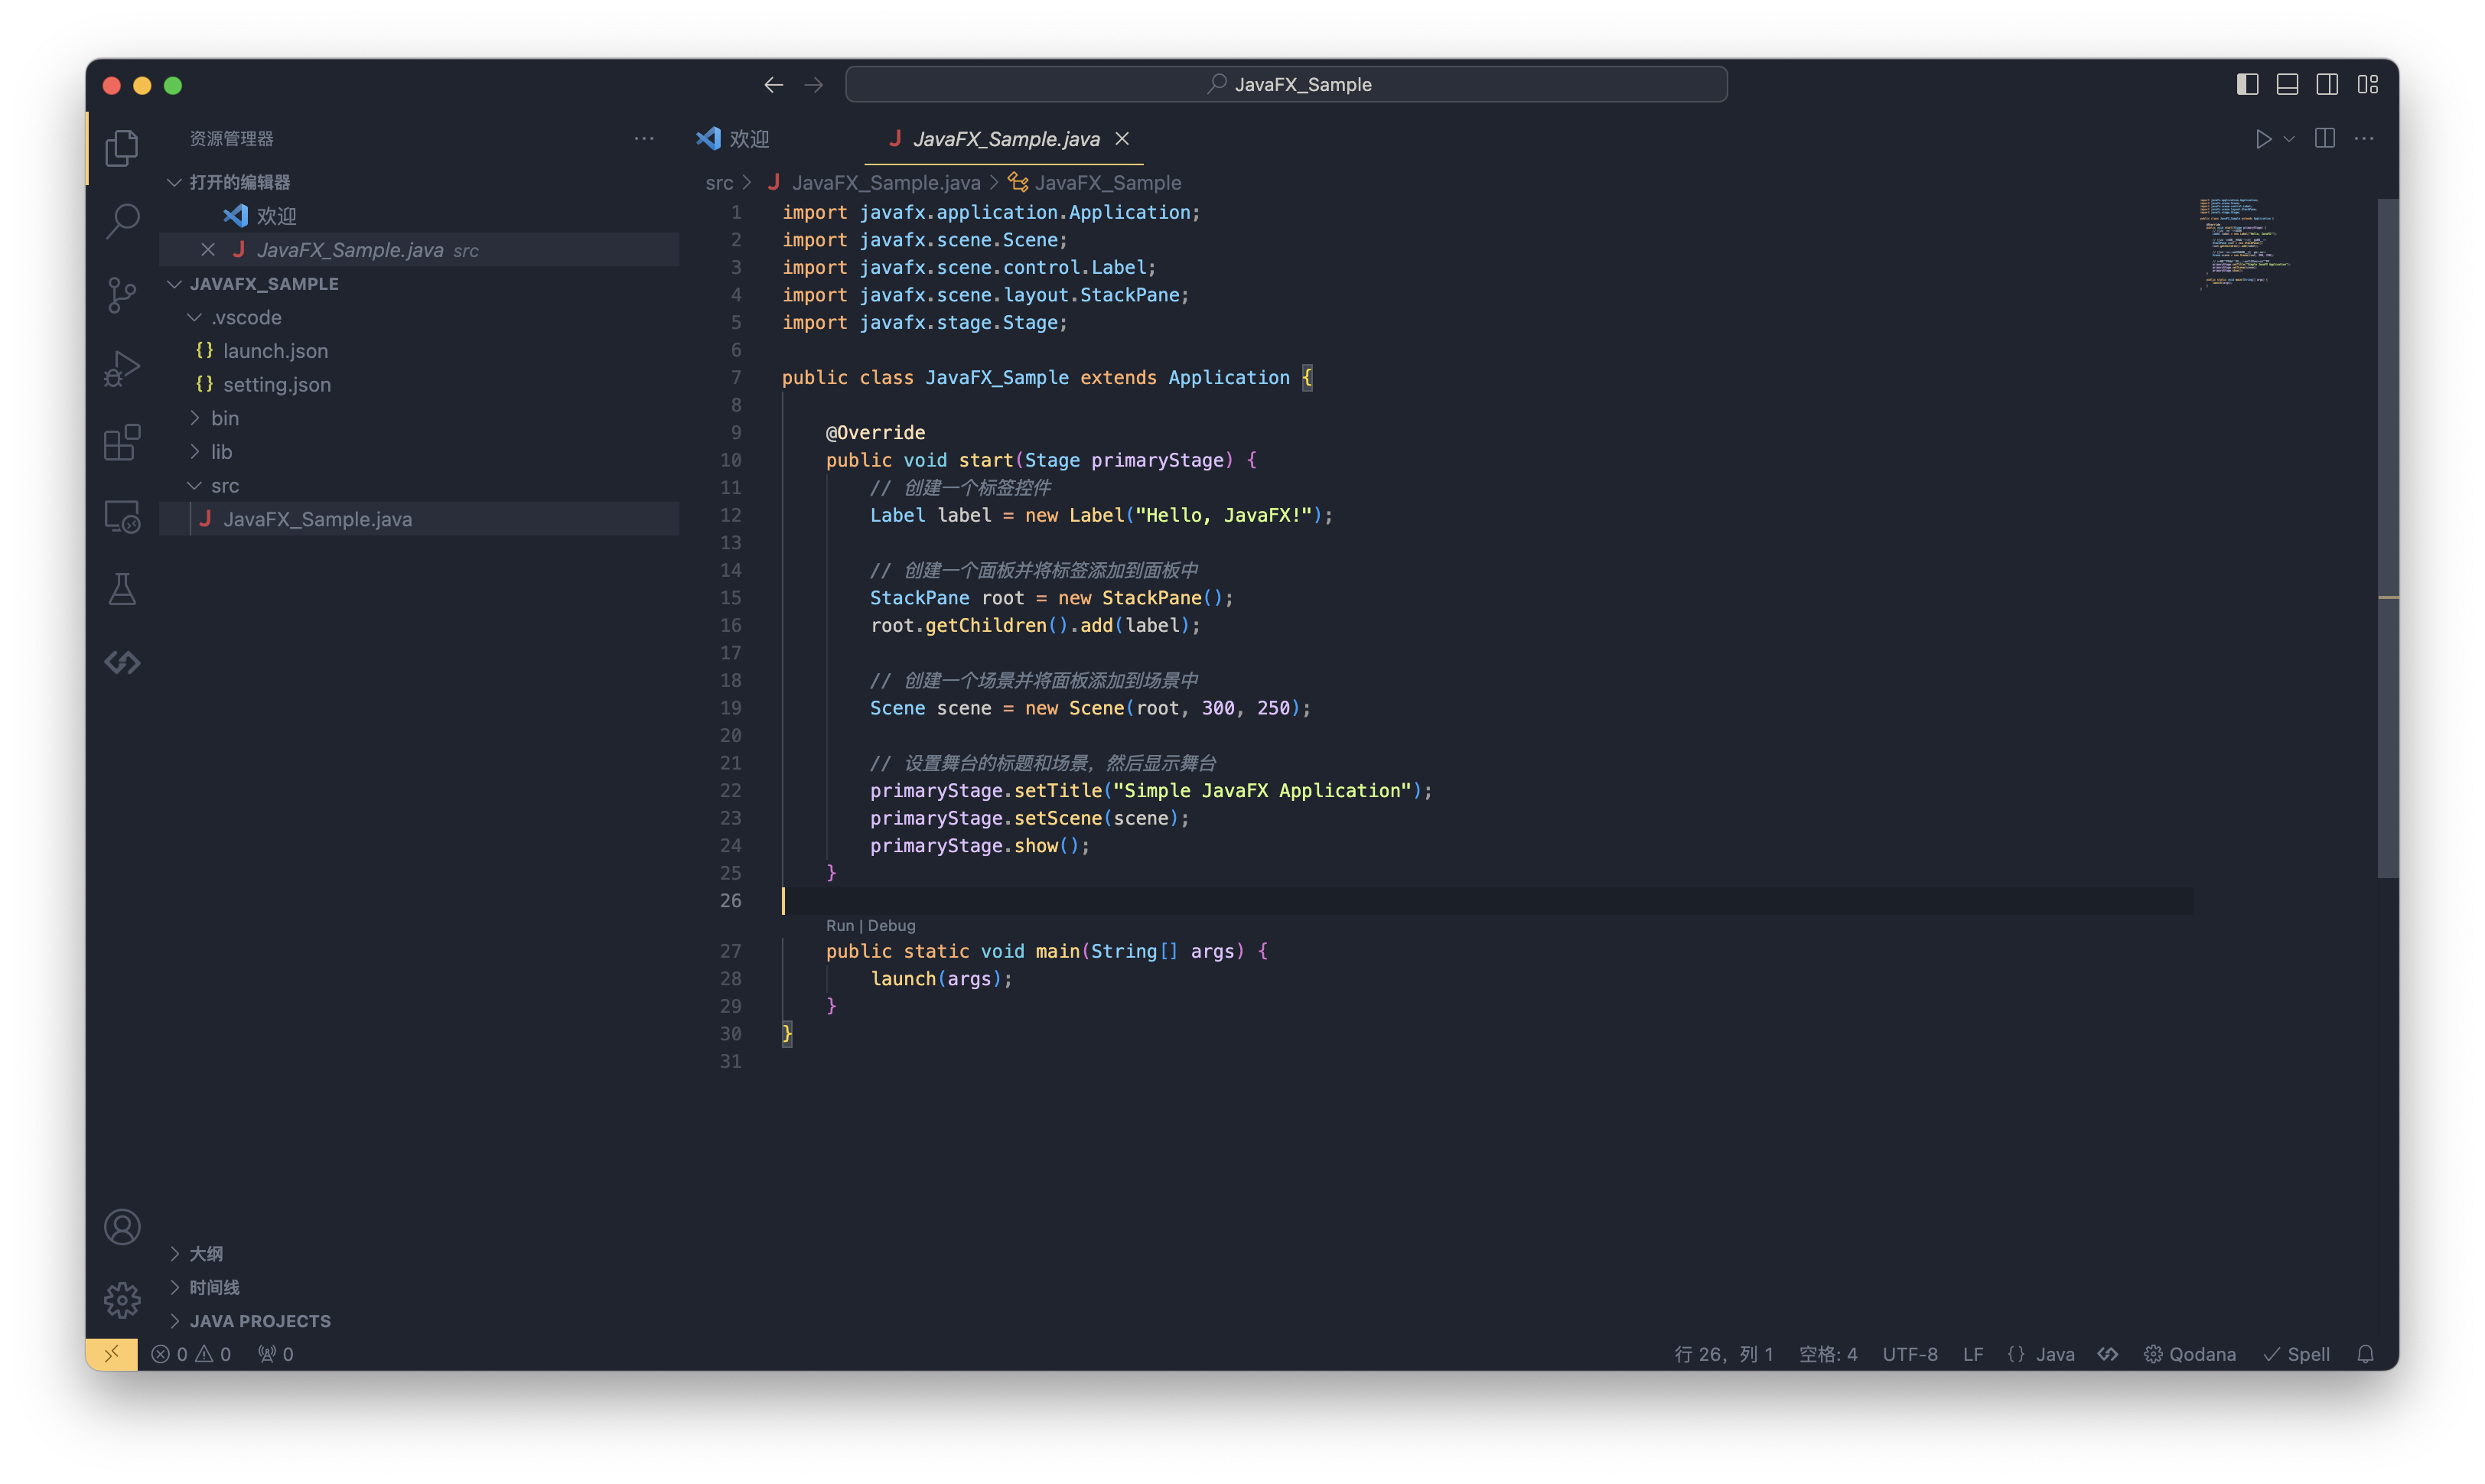The image size is (2485, 1484).
Task: Open notifications bell in status bar
Action: [x=2365, y=1354]
